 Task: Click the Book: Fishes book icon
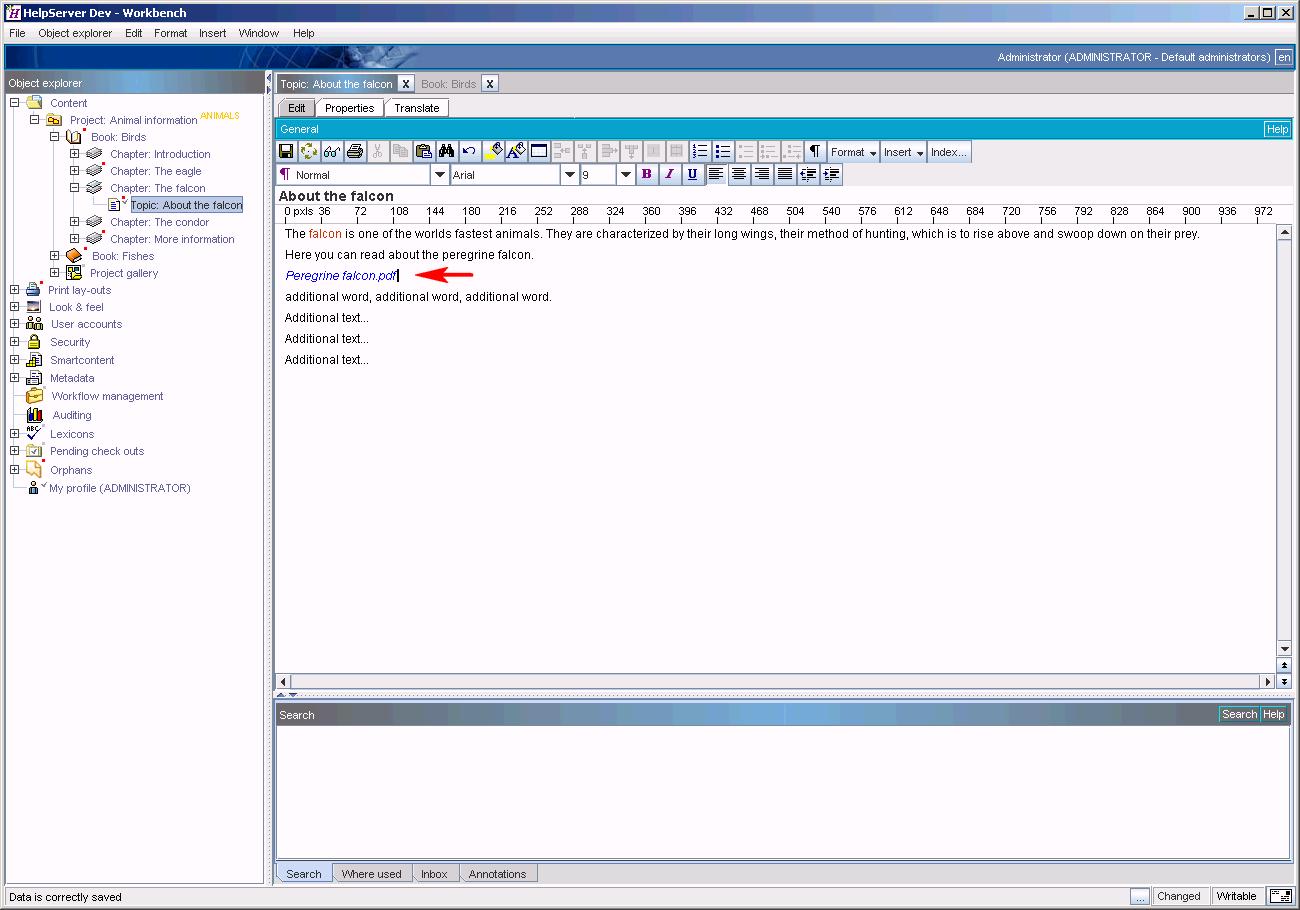tap(74, 256)
